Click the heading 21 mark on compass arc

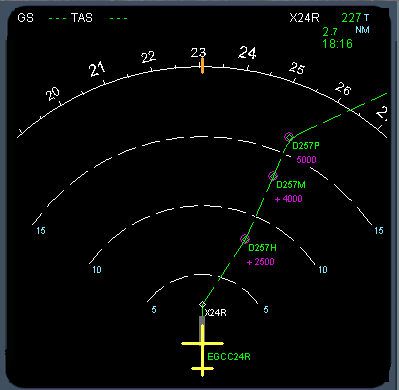point(97,69)
